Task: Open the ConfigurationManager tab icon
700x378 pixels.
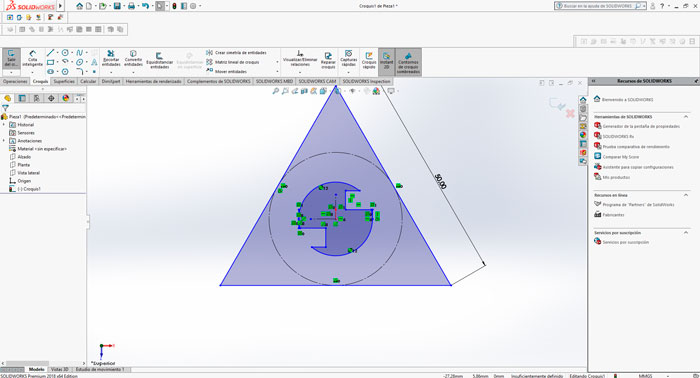Action: (x=37, y=98)
